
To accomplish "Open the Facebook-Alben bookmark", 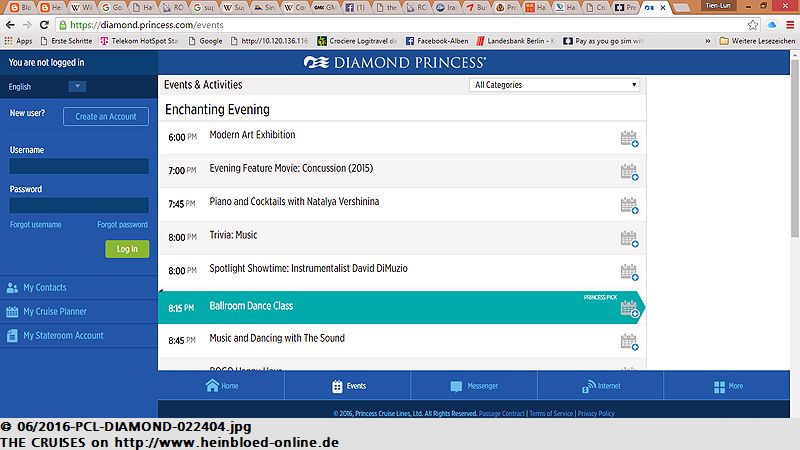I will point(437,41).
